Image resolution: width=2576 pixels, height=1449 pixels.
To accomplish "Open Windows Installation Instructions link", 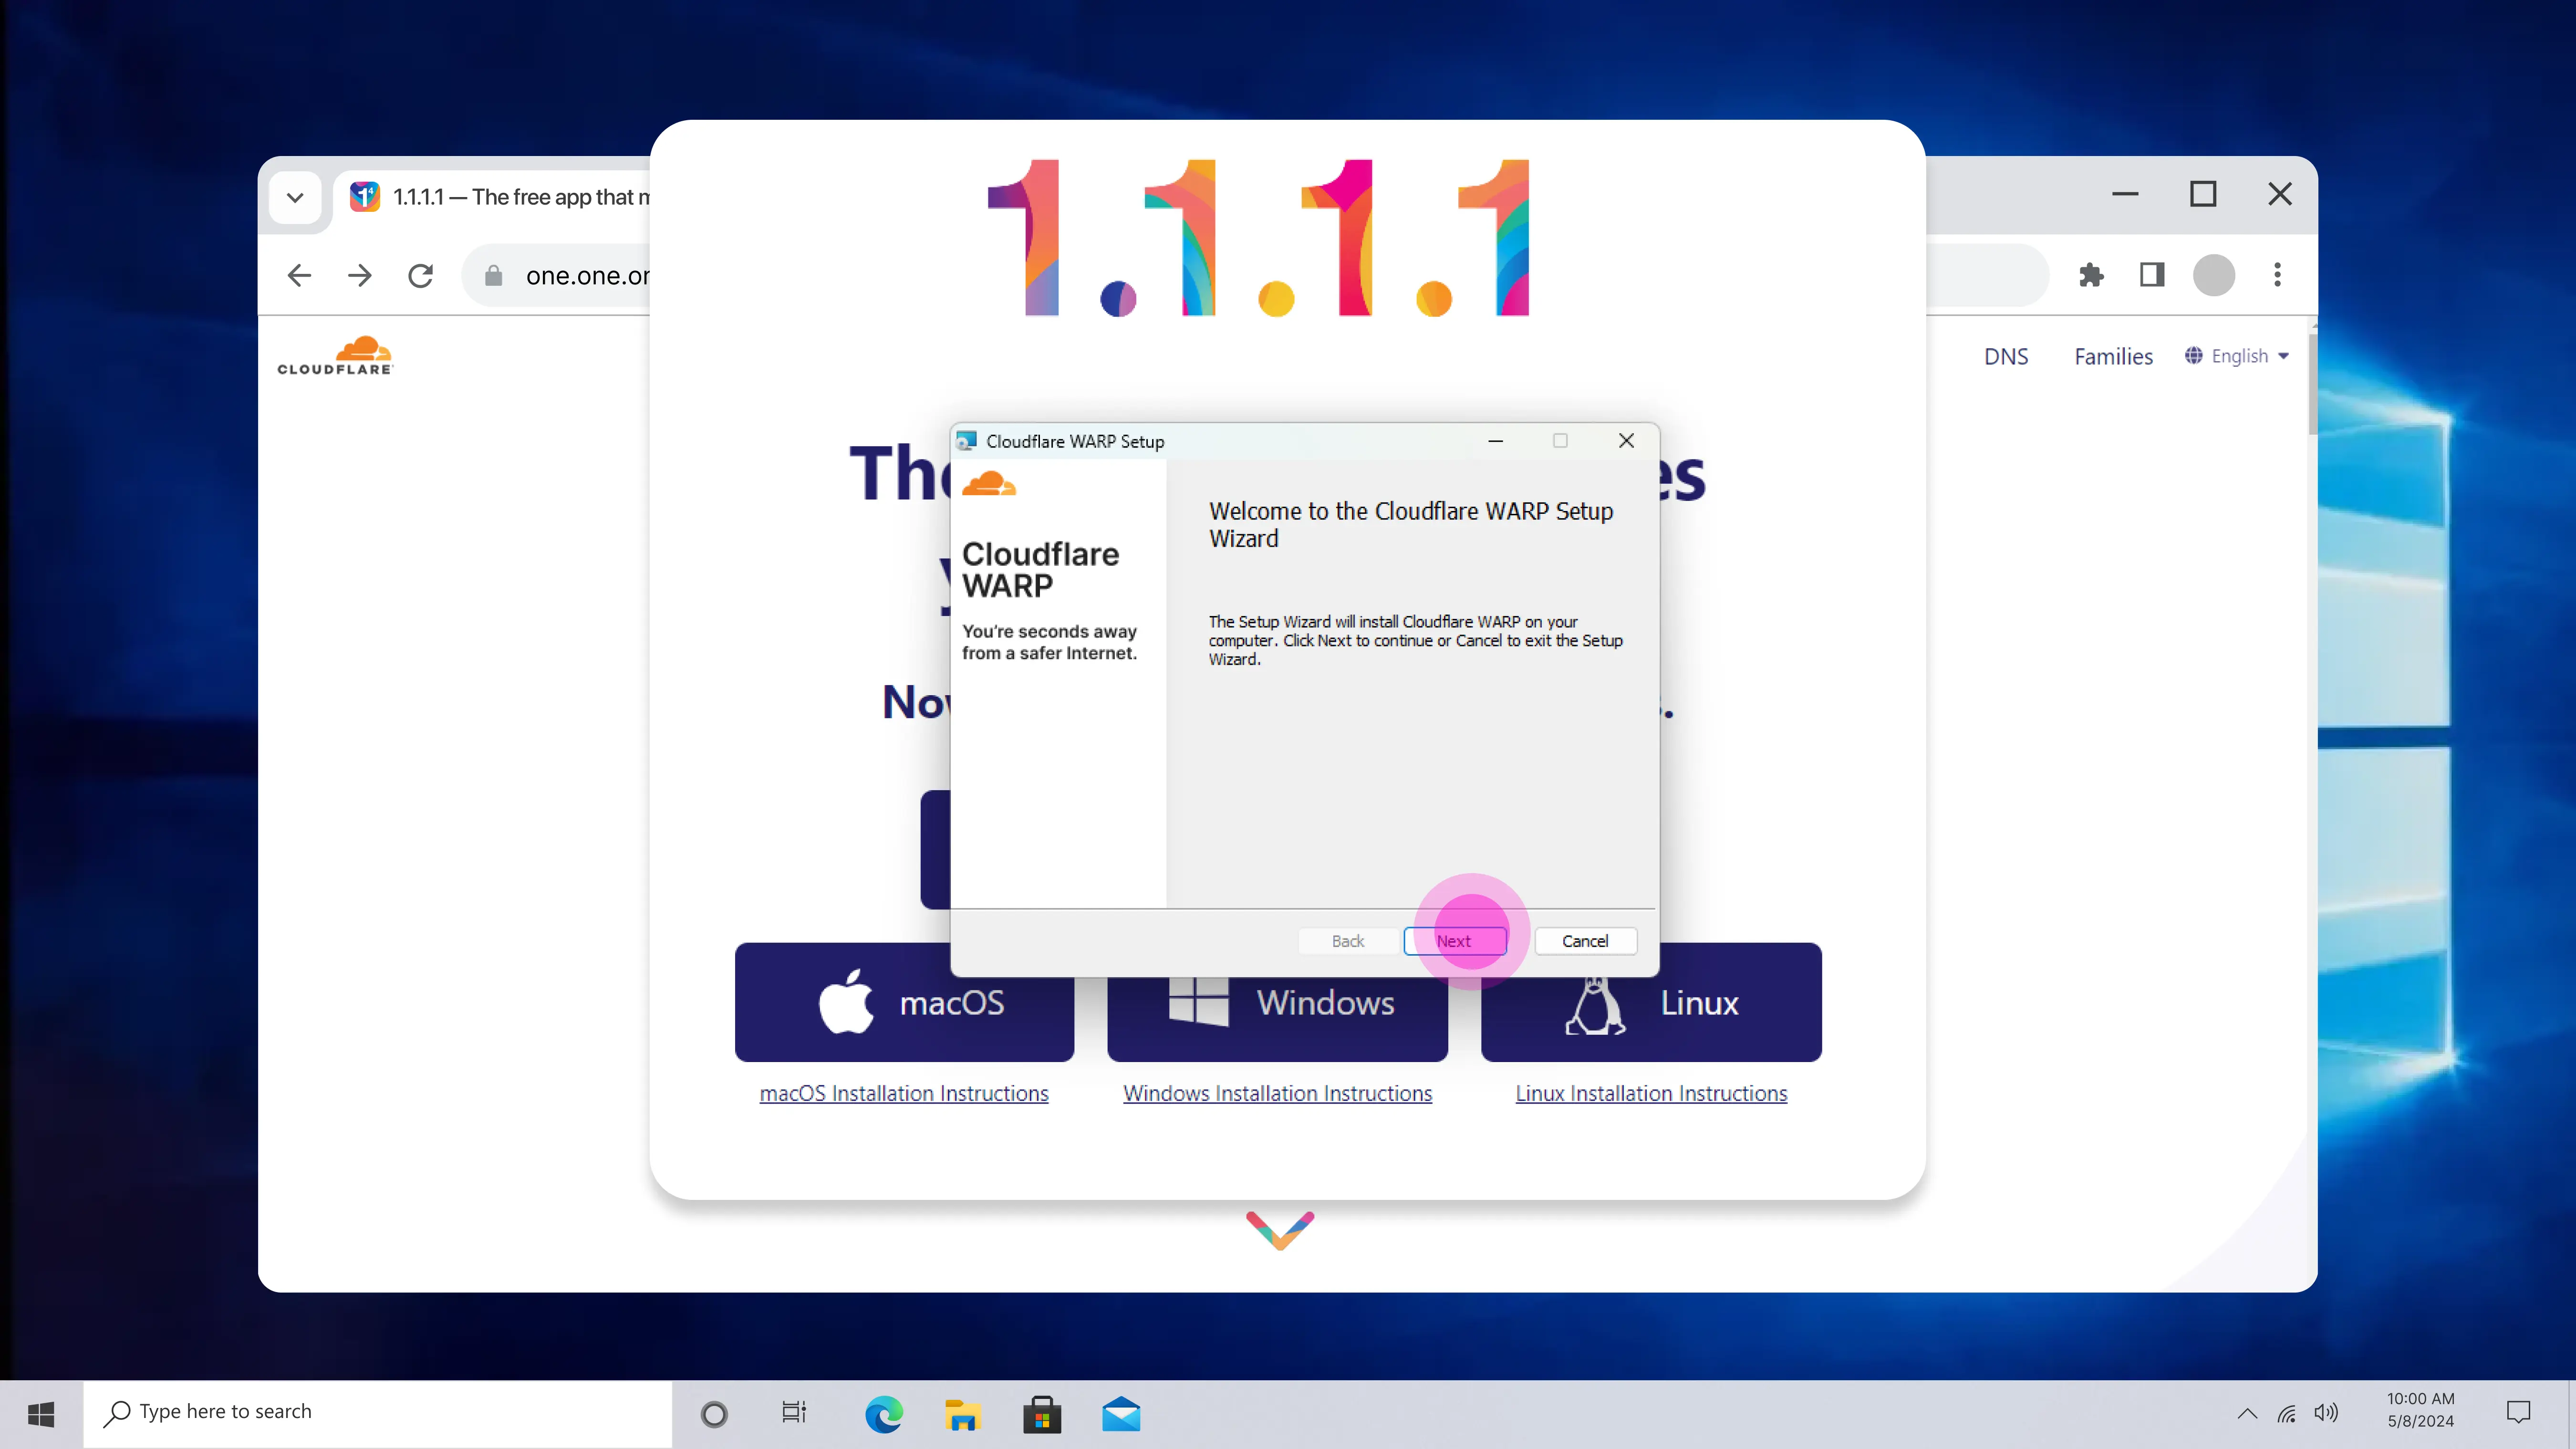I will click(x=1277, y=1093).
